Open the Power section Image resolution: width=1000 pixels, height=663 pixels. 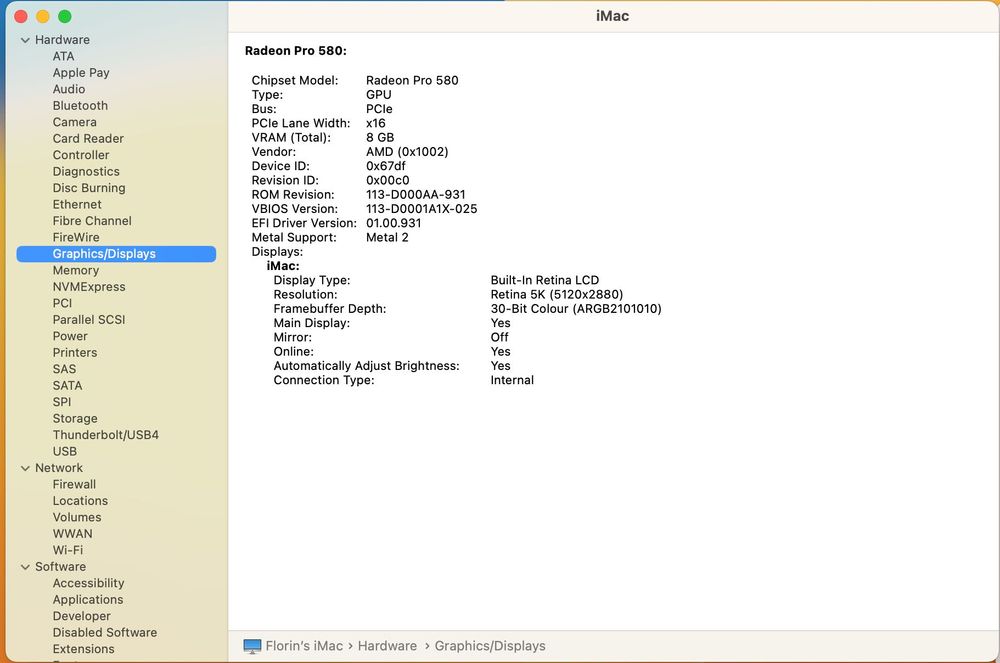pos(70,336)
